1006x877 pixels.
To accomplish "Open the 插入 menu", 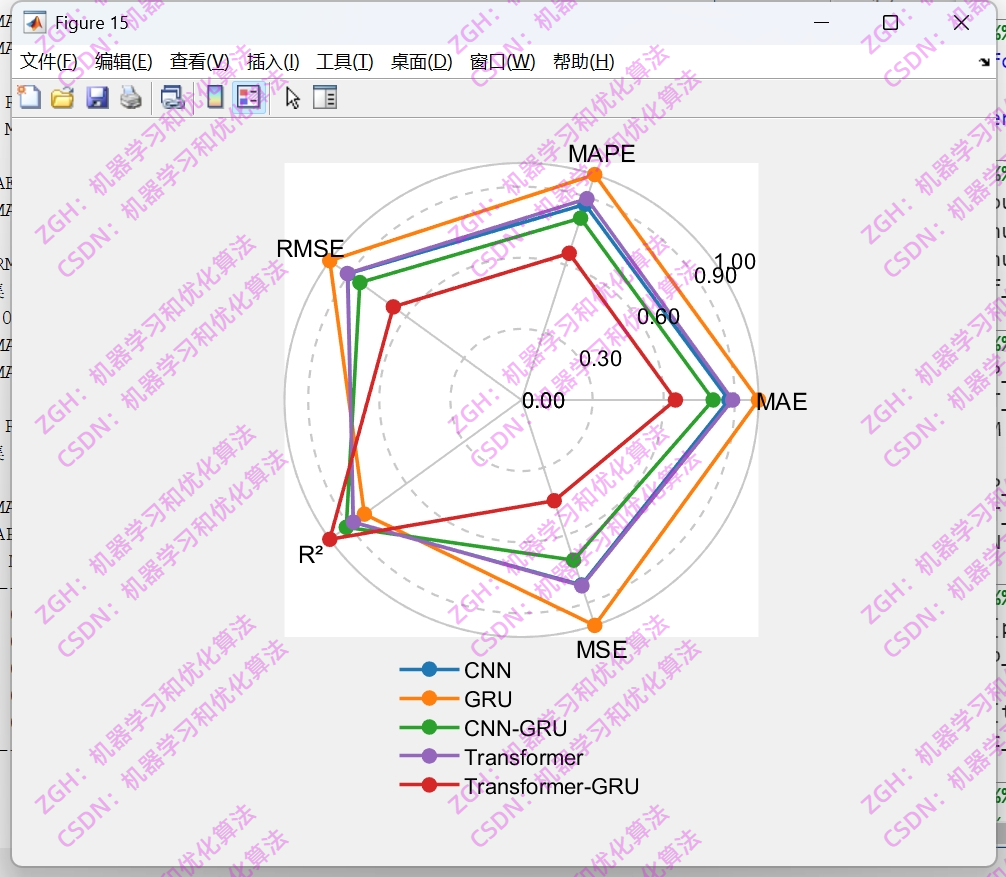I will pyautogui.click(x=270, y=60).
